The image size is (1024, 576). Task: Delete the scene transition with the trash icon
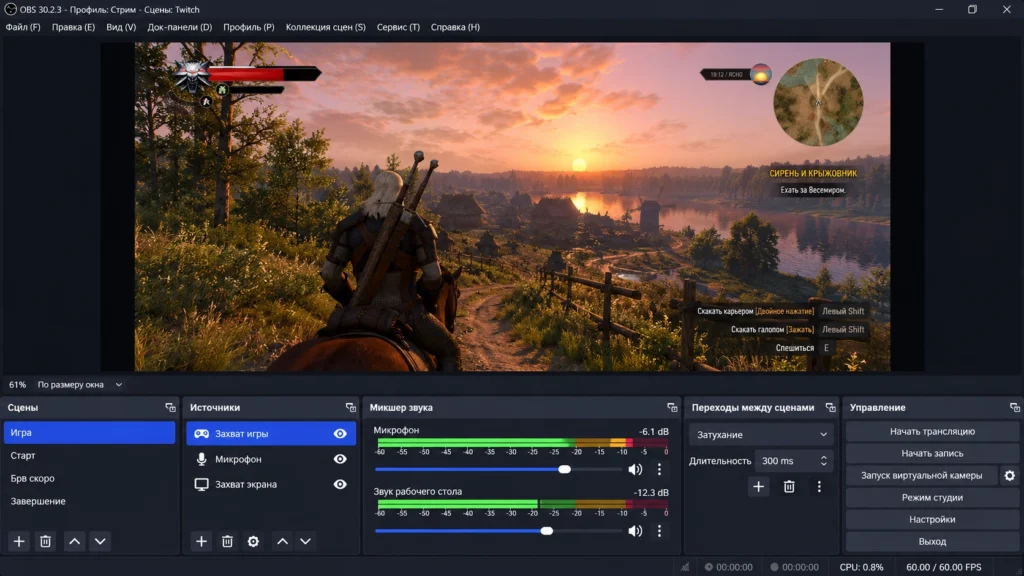(789, 487)
